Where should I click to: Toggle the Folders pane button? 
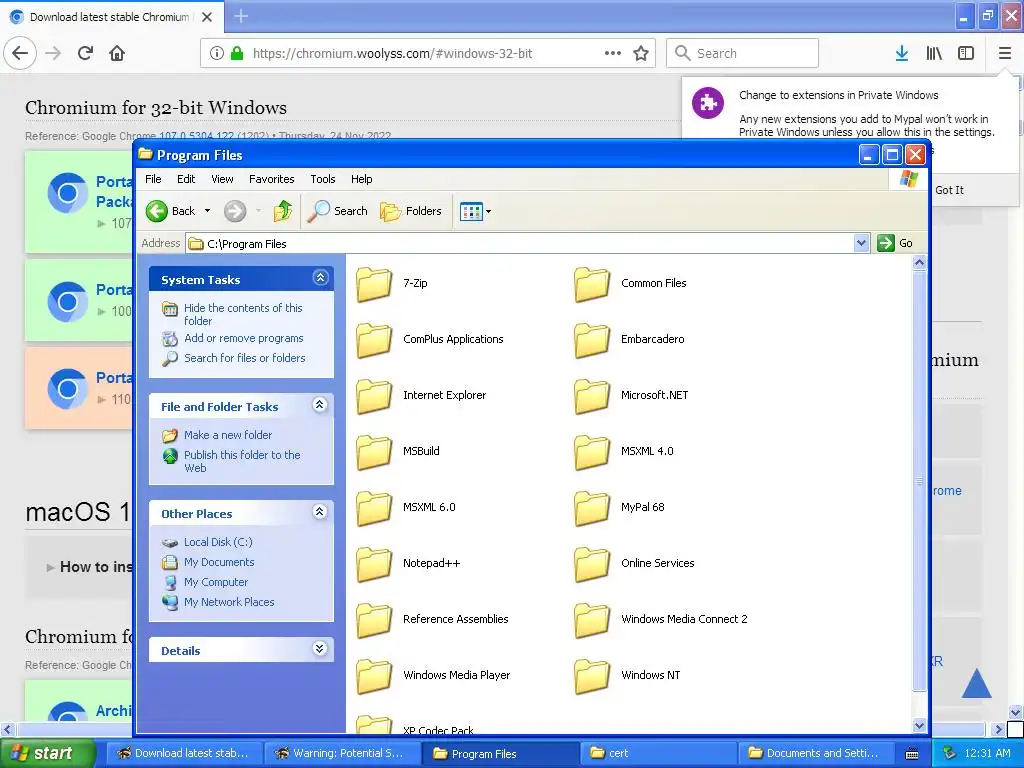tap(411, 211)
